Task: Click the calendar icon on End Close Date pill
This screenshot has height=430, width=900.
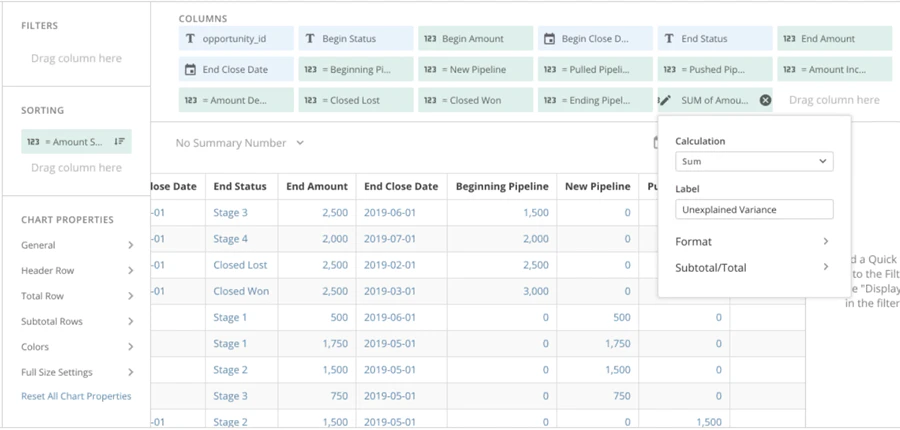Action: pos(190,69)
